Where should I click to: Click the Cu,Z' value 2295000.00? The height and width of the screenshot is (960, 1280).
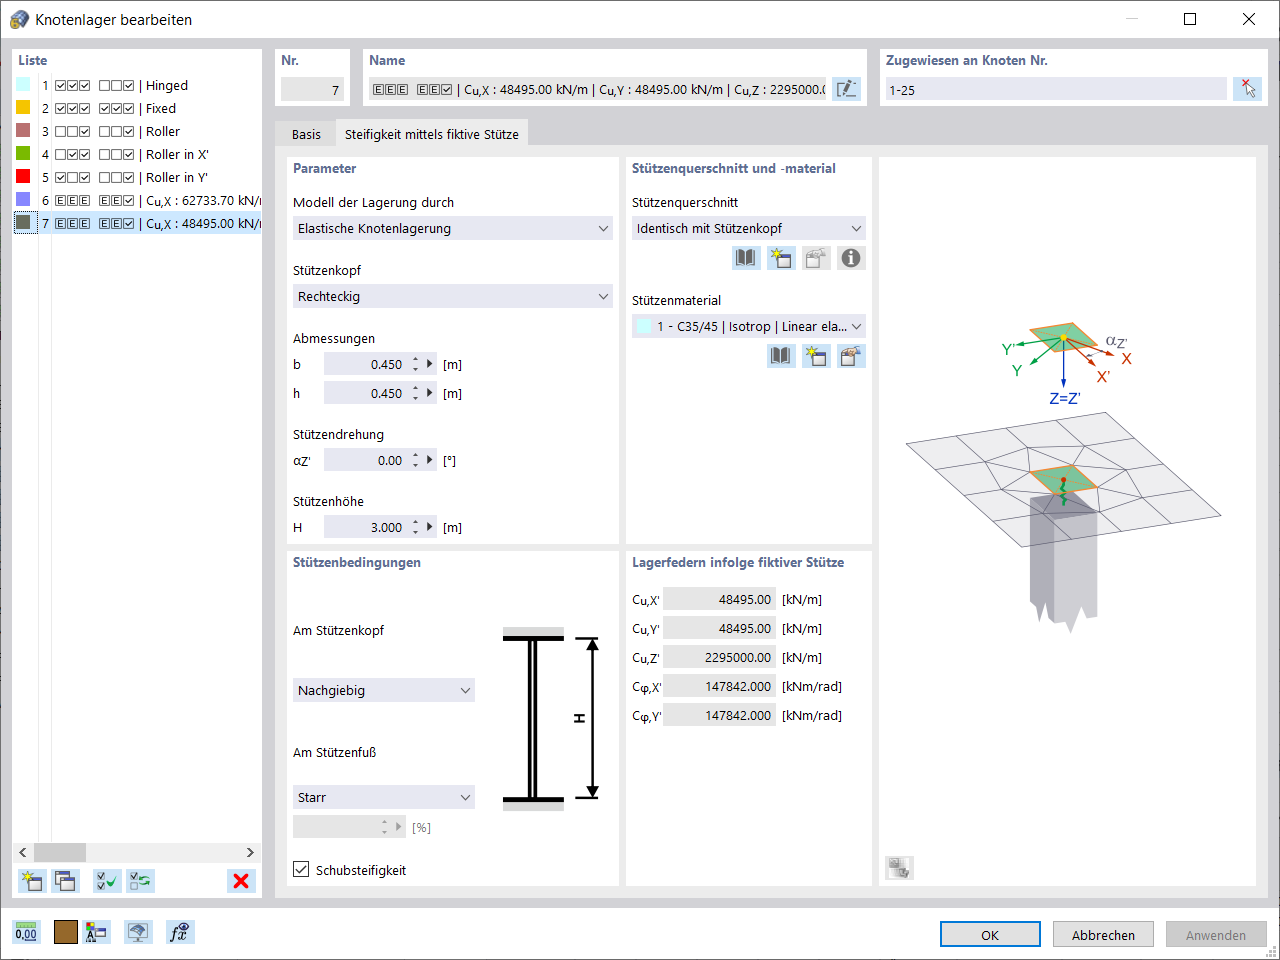tap(719, 657)
